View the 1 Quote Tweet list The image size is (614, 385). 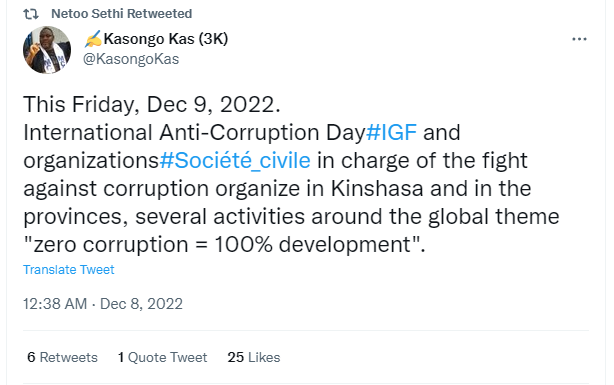tap(163, 357)
